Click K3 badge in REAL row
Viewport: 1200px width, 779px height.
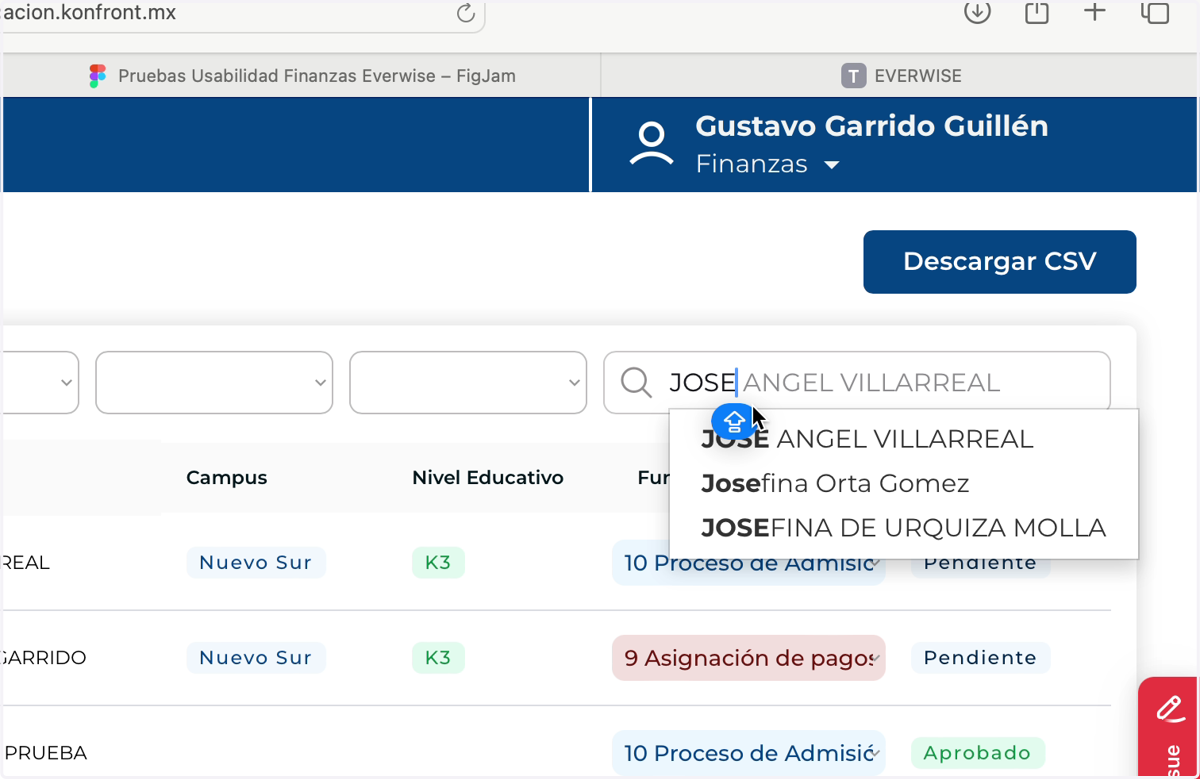[438, 563]
